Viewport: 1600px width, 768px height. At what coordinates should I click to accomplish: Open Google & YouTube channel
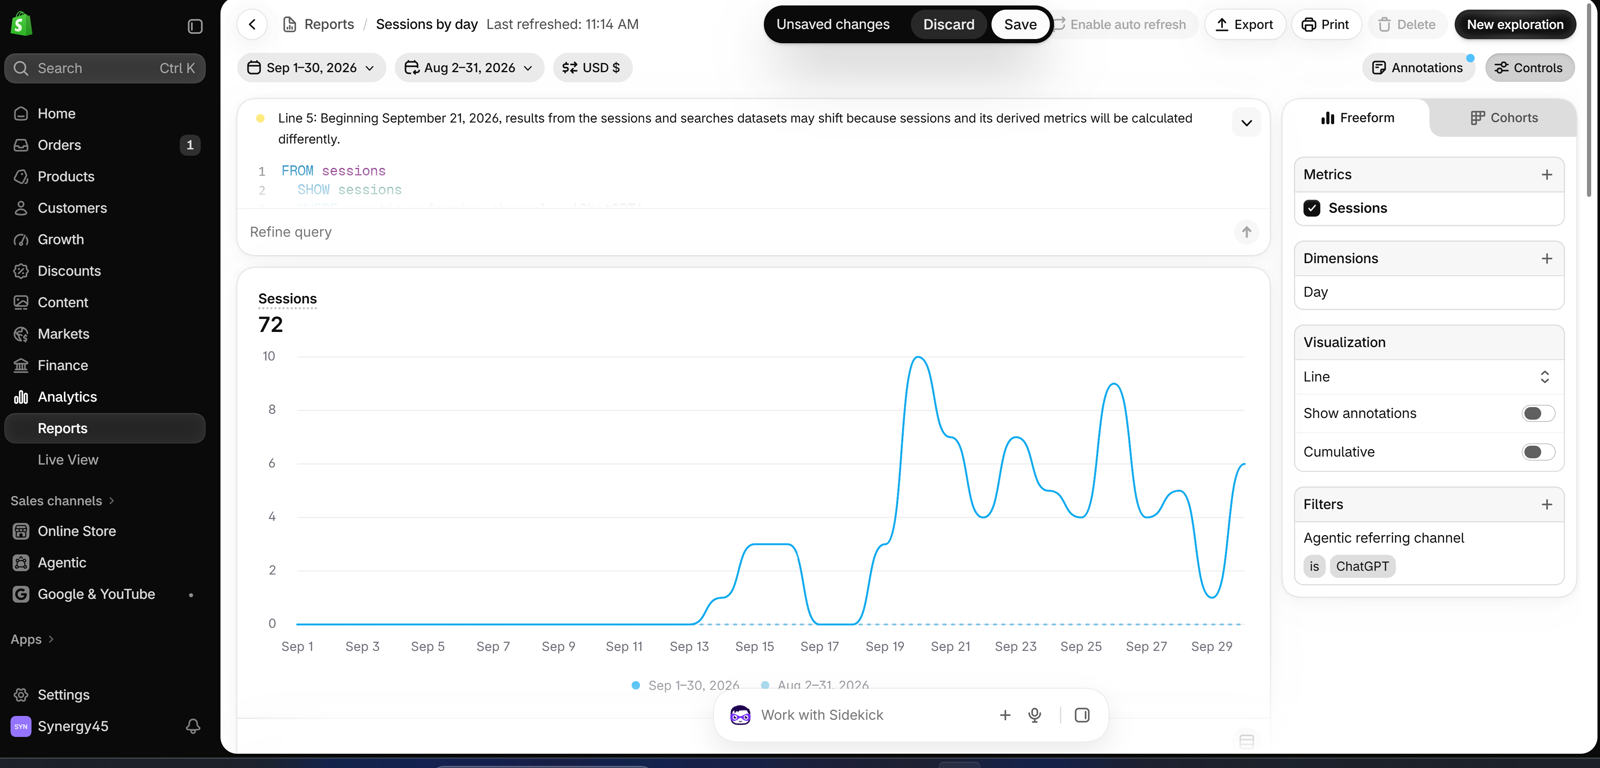[x=105, y=594]
